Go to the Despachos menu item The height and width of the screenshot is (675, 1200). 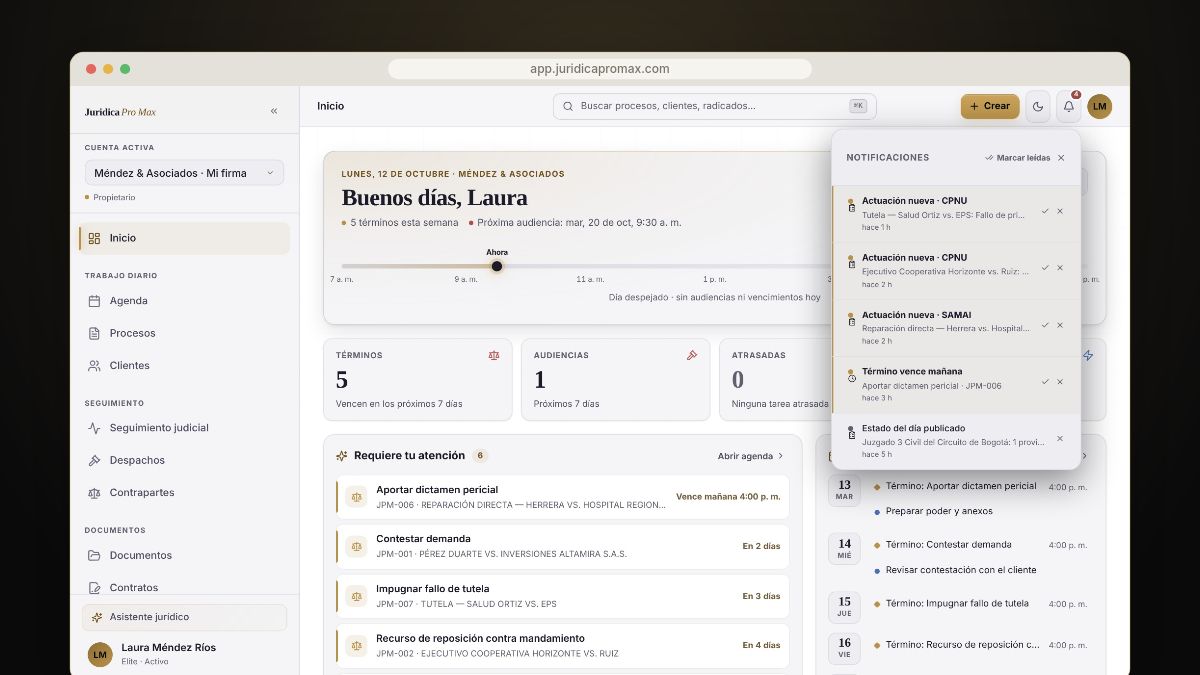[x=184, y=460]
